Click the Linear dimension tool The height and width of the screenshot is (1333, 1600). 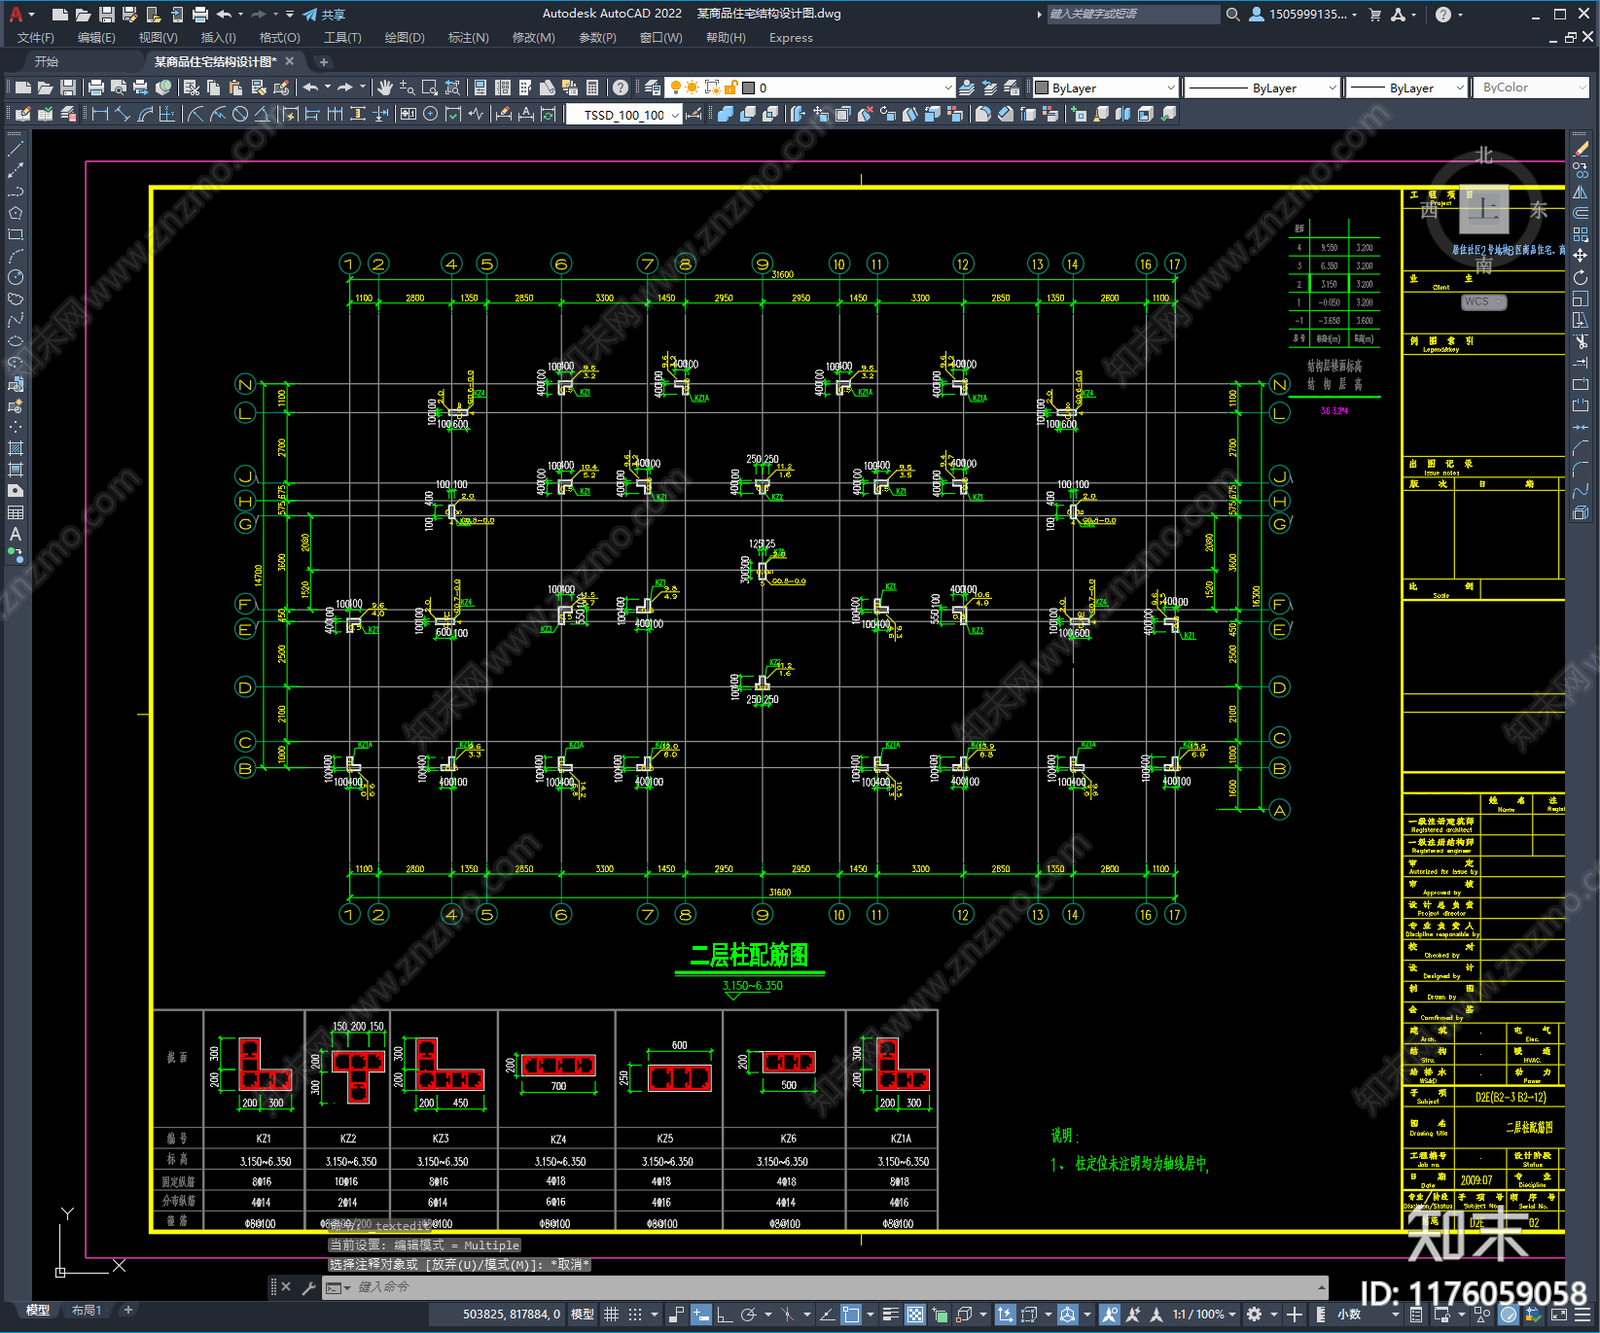(100, 114)
